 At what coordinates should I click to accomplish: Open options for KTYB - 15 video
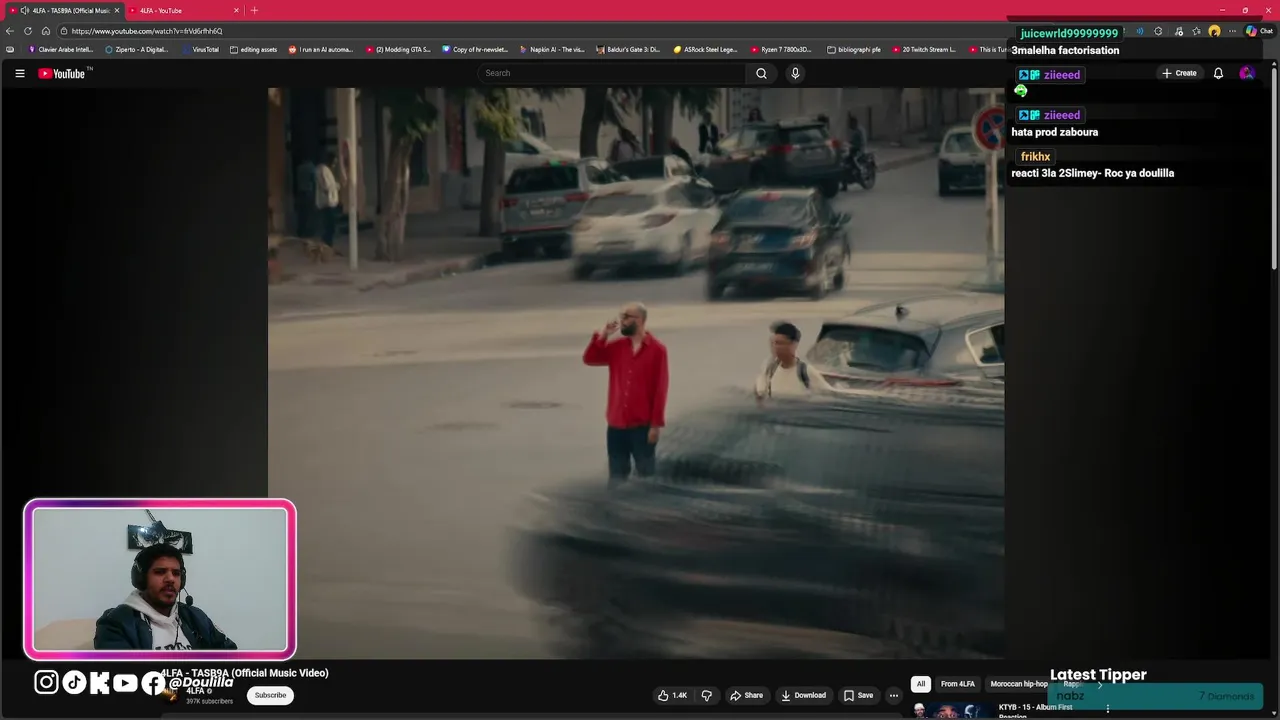(1107, 708)
